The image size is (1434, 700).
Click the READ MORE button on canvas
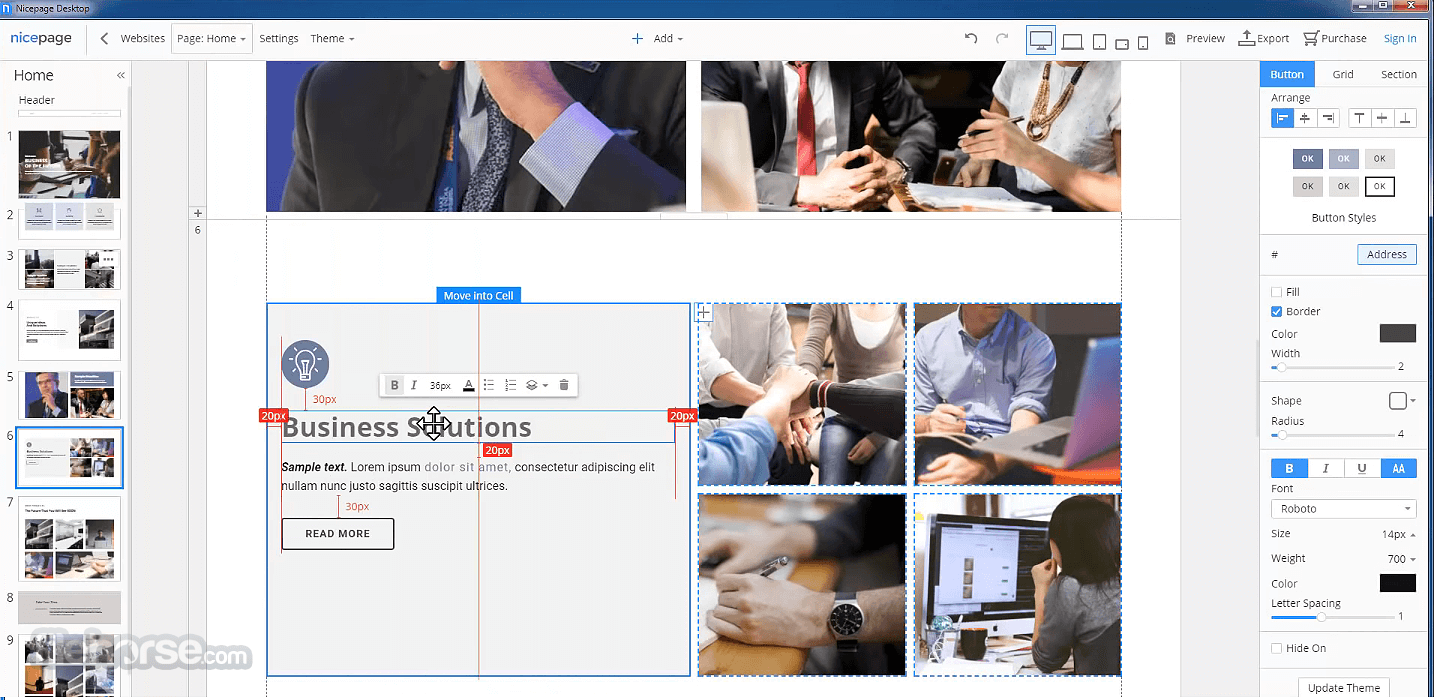click(338, 534)
